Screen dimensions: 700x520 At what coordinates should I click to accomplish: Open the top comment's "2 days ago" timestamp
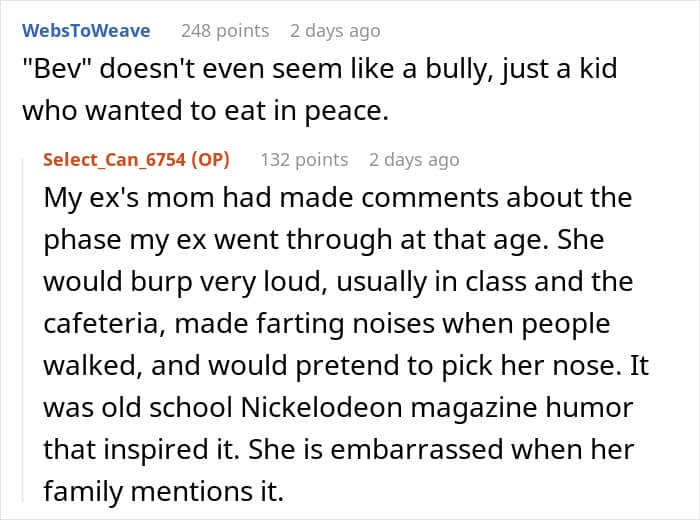click(335, 31)
